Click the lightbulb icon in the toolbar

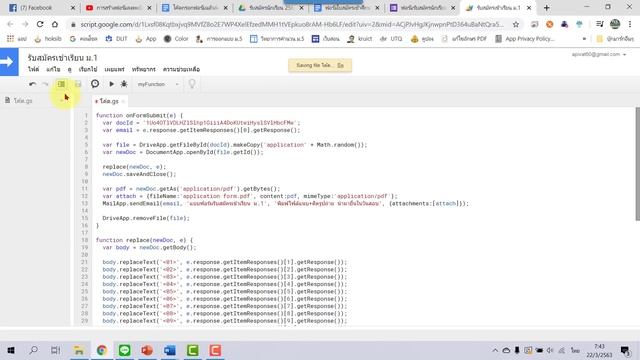[191, 84]
